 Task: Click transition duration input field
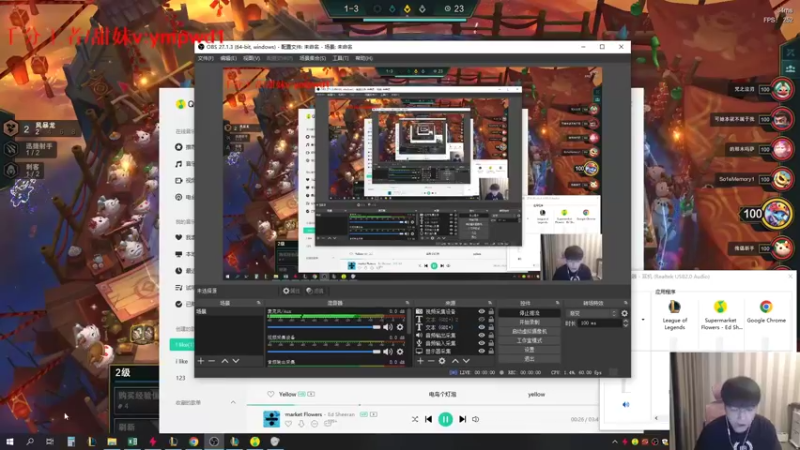coord(600,323)
